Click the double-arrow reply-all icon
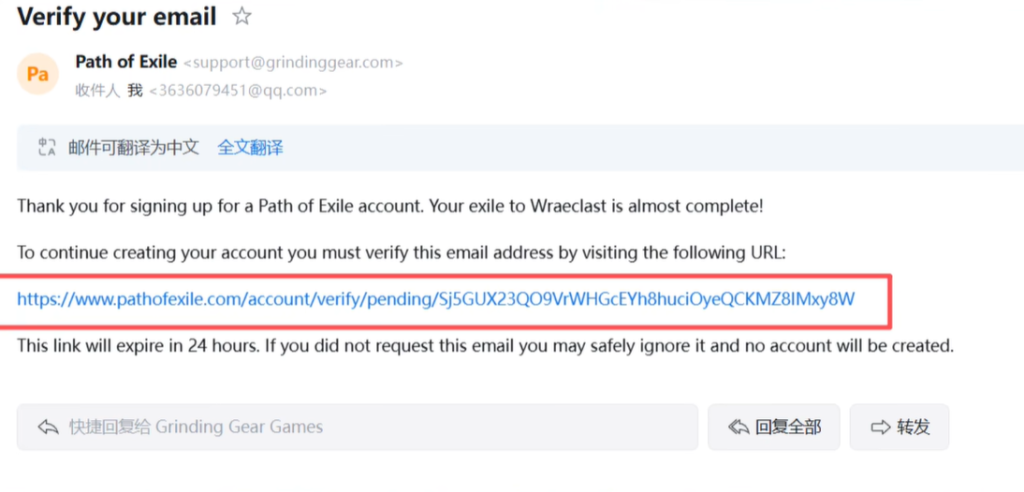This screenshot has height=492, width=1024. pos(739,427)
